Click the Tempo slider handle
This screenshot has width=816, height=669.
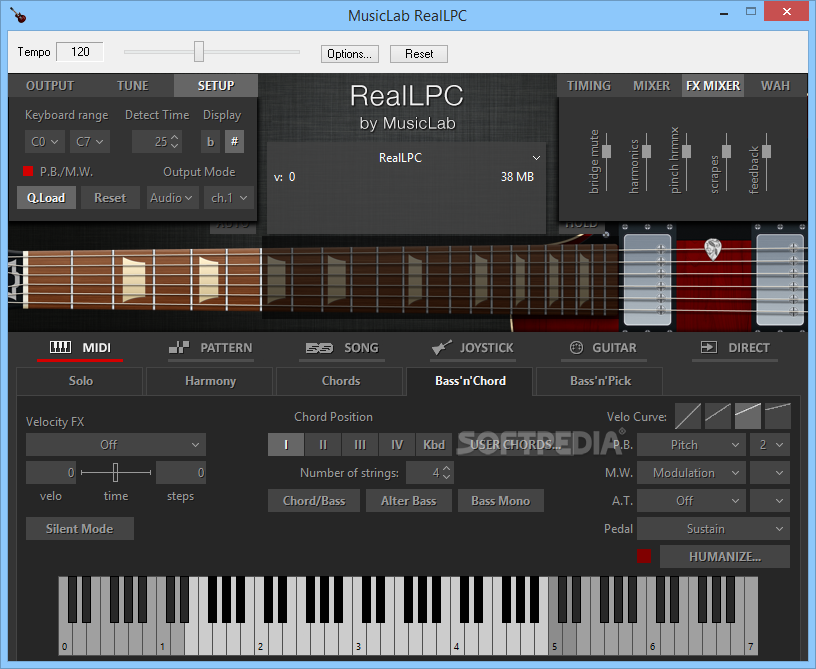(x=199, y=52)
